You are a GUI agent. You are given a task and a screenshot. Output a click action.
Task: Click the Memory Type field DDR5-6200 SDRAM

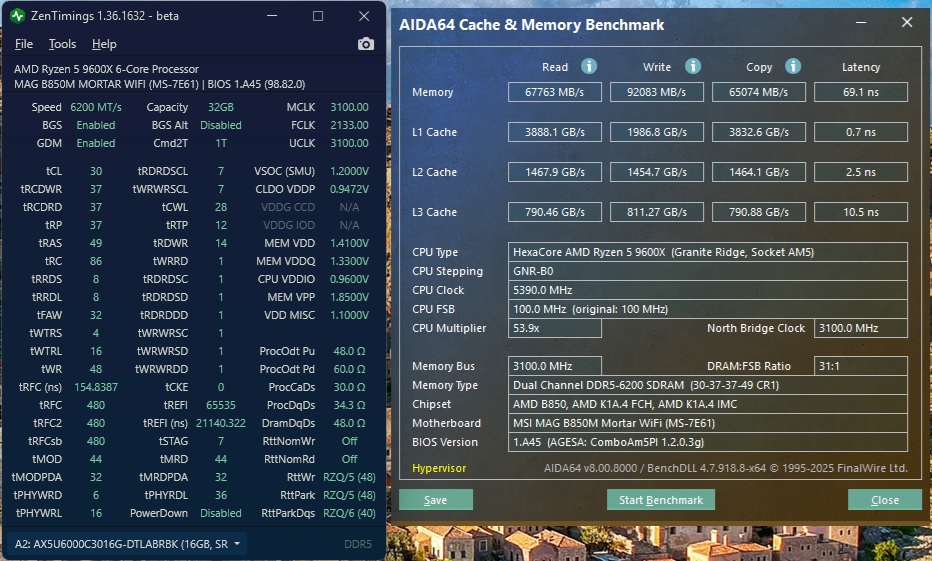click(x=707, y=385)
